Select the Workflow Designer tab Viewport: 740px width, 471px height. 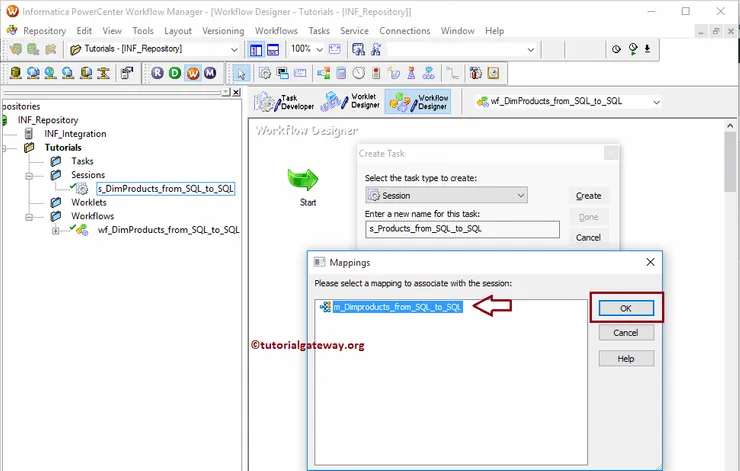pos(418,101)
